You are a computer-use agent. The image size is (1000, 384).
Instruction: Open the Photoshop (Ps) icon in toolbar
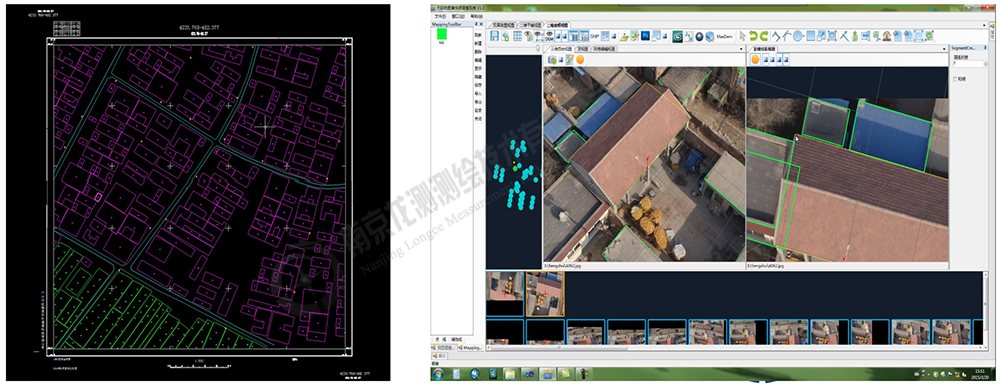645,36
